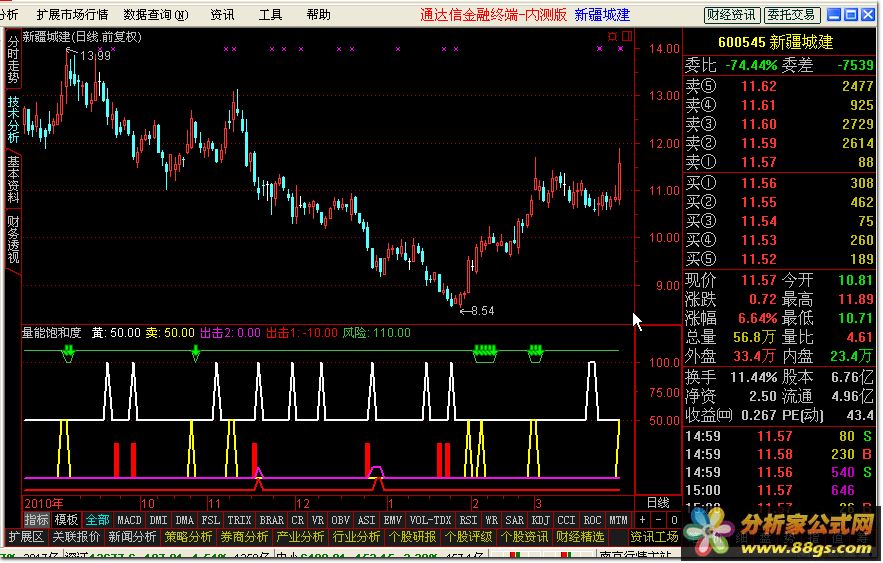Click the 委托交易 button
The height and width of the screenshot is (563, 883).
click(792, 15)
